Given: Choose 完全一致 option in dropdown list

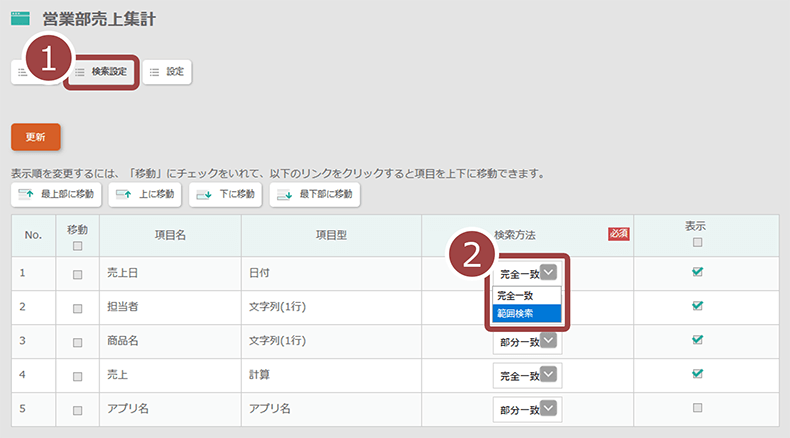Looking at the screenshot, I should tap(527, 296).
